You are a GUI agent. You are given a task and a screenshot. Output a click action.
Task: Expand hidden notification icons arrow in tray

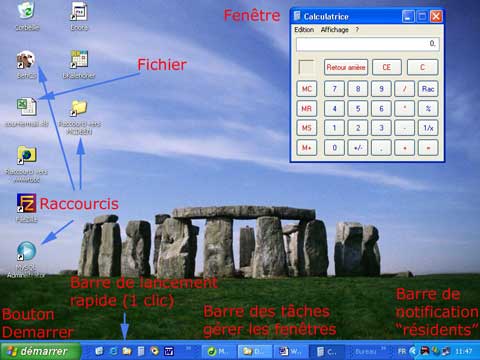(x=413, y=351)
